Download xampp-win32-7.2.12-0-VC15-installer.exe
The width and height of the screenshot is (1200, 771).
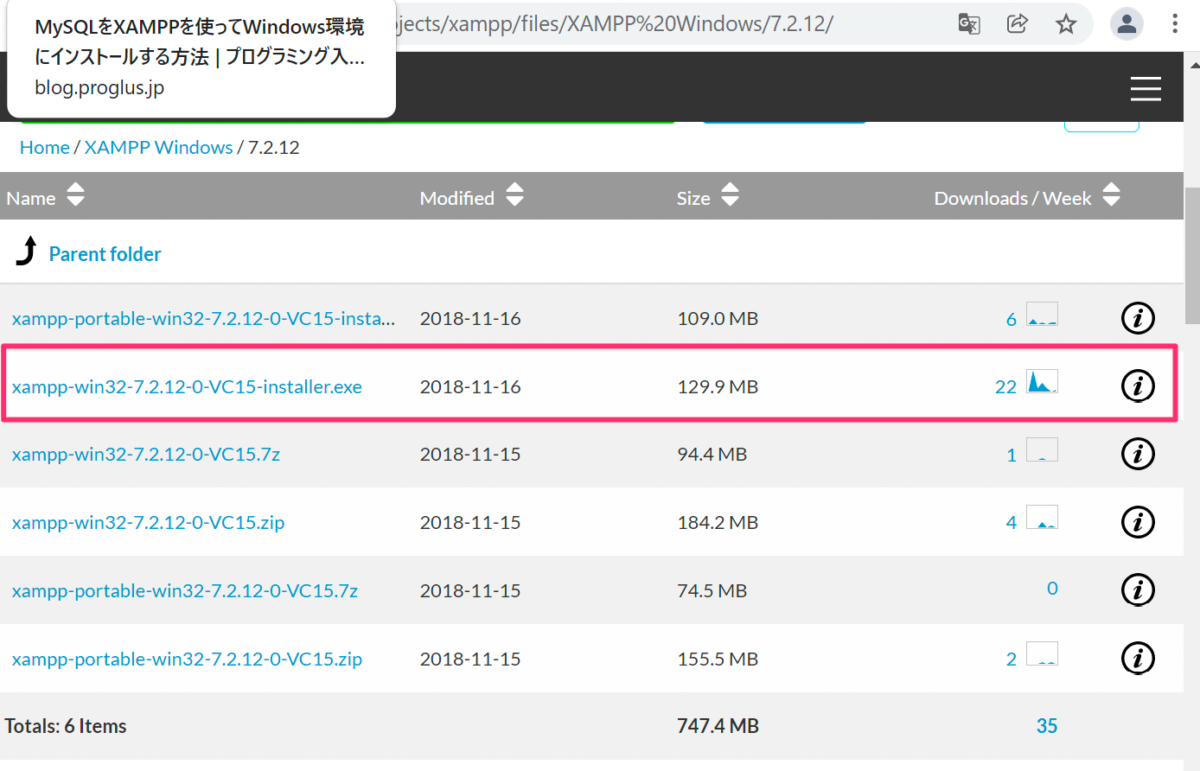187,386
